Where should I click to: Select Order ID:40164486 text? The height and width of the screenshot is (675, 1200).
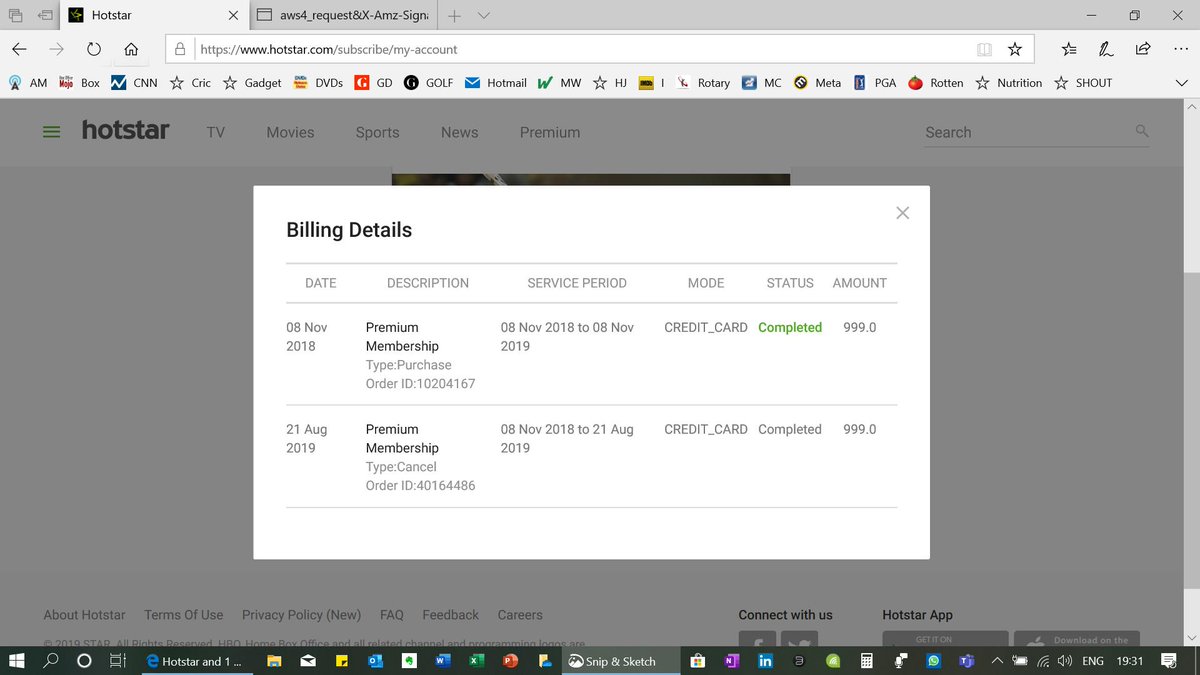pos(420,486)
